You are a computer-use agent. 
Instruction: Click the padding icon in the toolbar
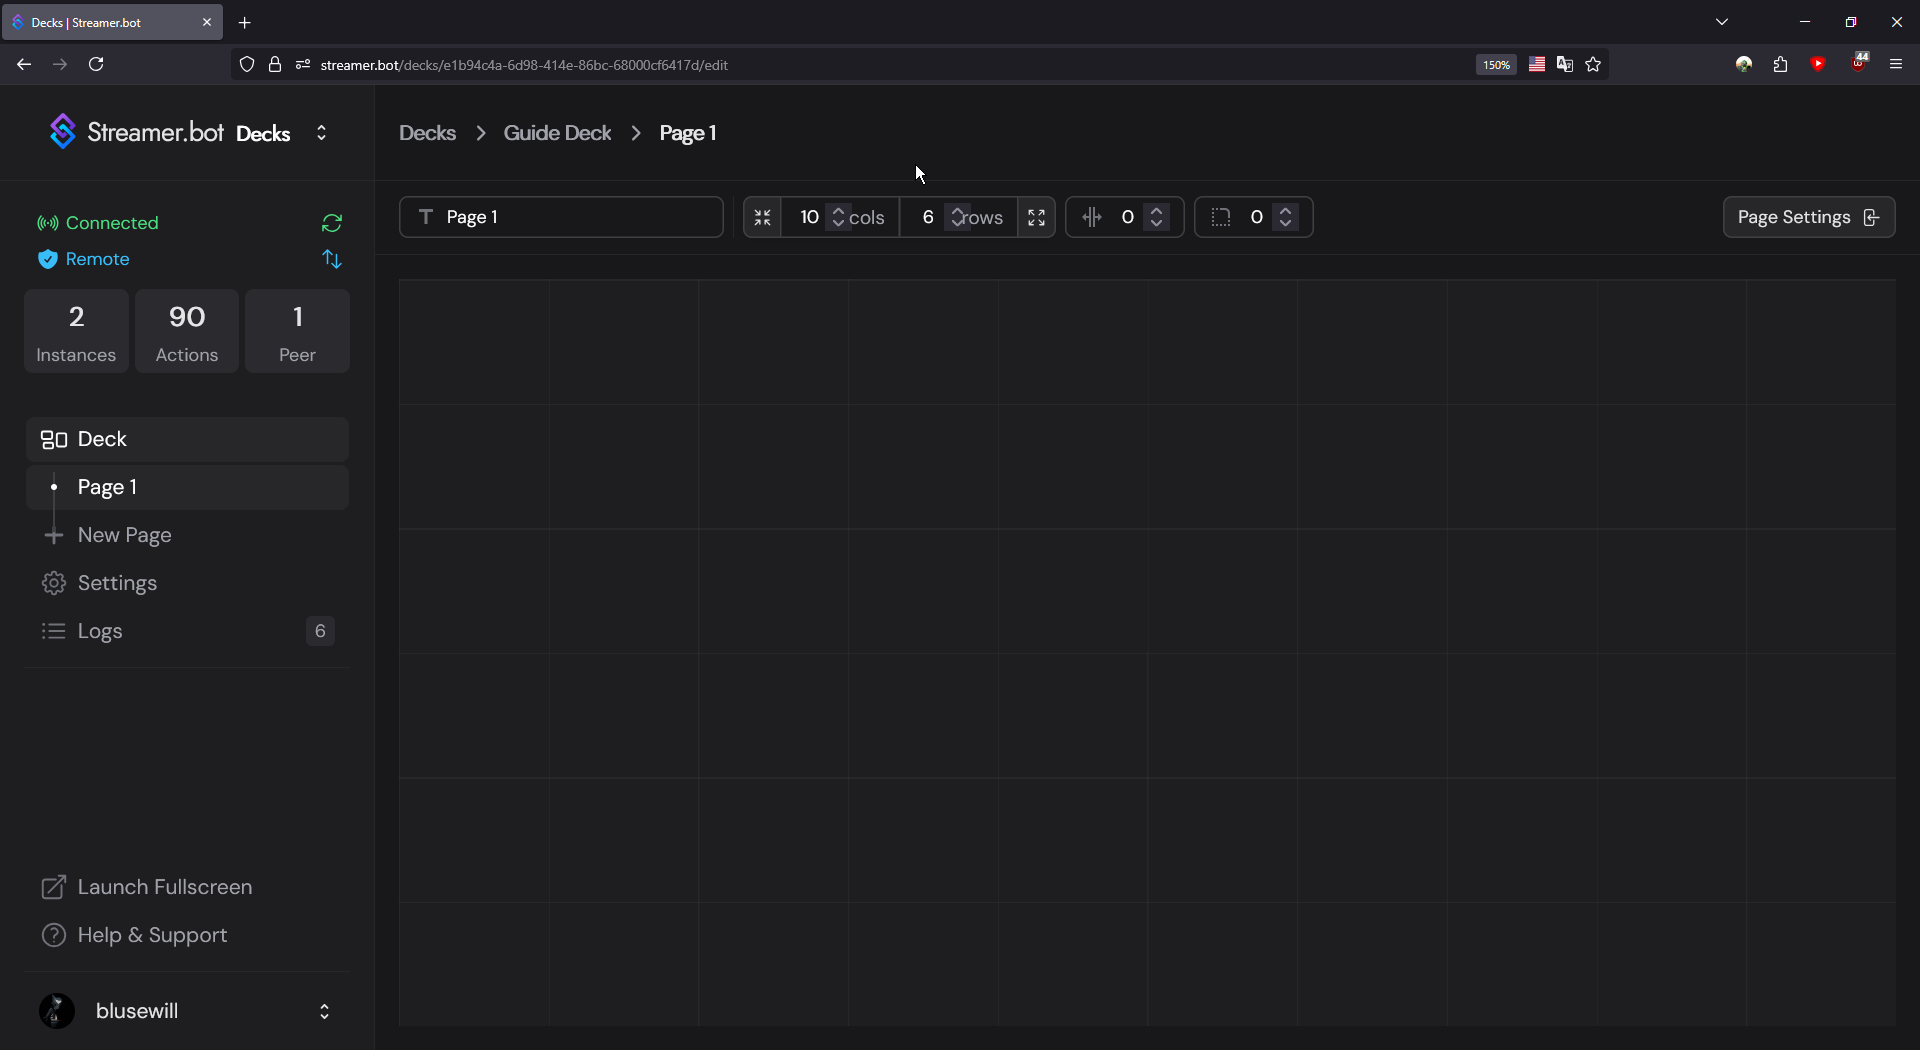click(x=1221, y=217)
